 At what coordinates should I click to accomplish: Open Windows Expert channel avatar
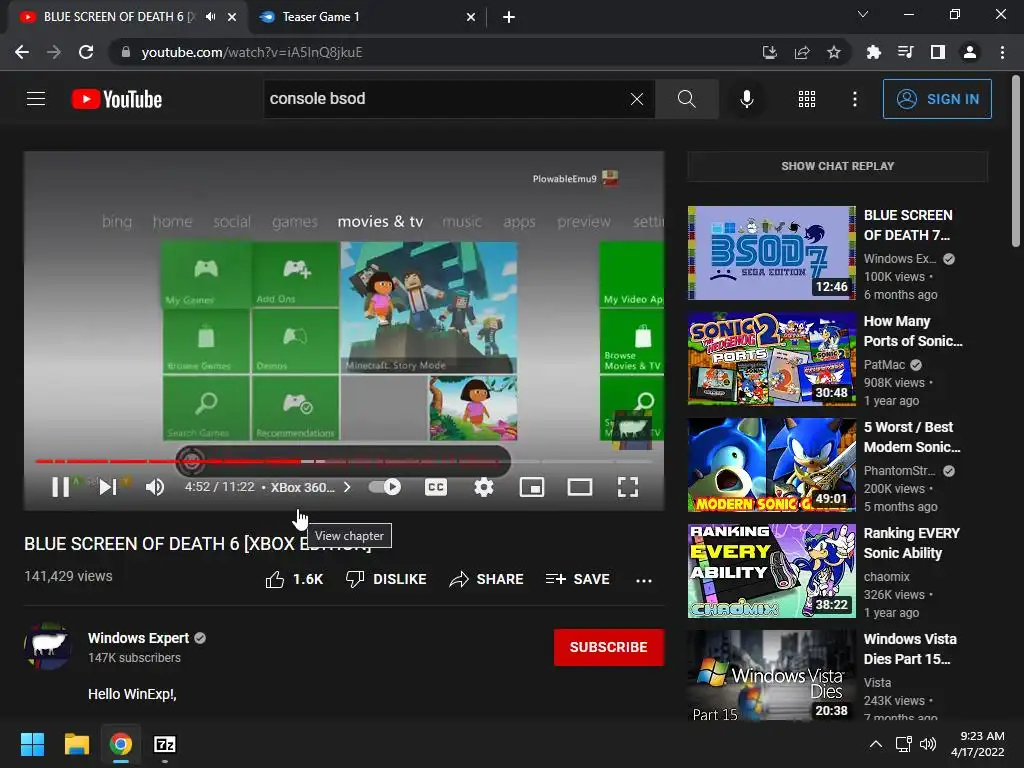pyautogui.click(x=48, y=646)
